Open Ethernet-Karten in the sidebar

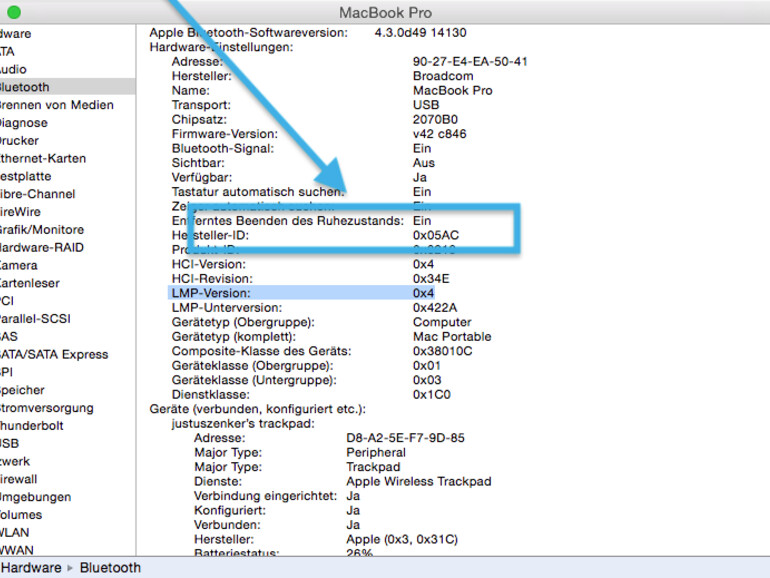tap(43, 159)
